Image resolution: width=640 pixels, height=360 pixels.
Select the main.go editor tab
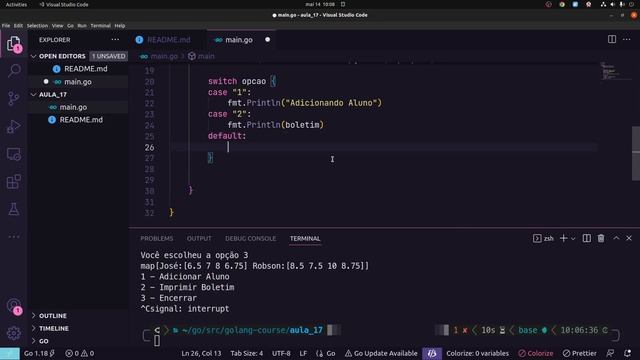tap(241, 40)
